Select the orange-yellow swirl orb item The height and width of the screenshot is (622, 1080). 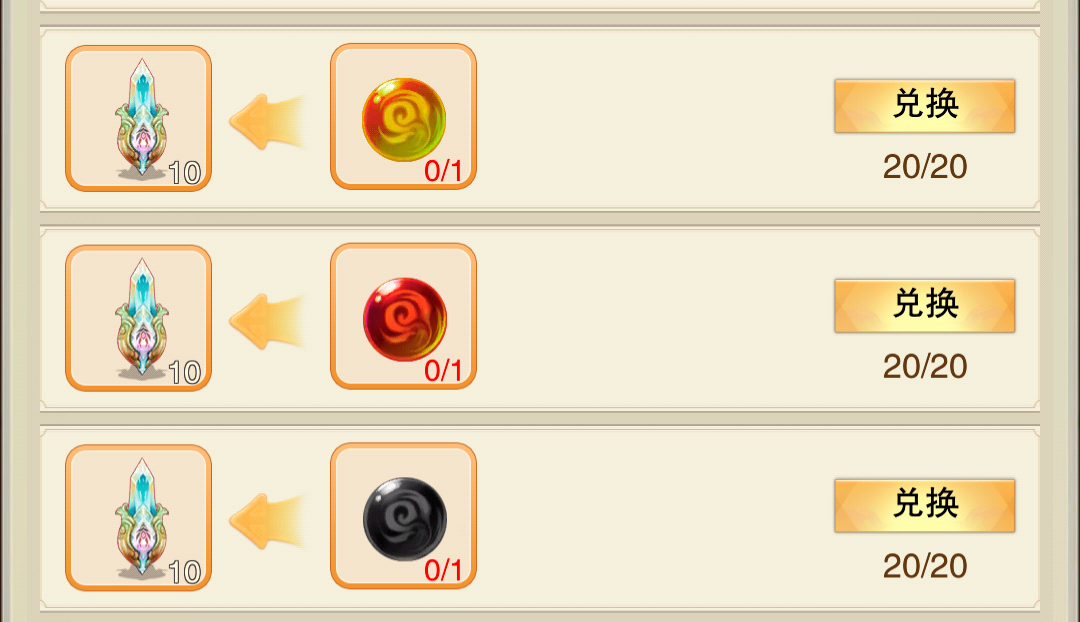(404, 116)
